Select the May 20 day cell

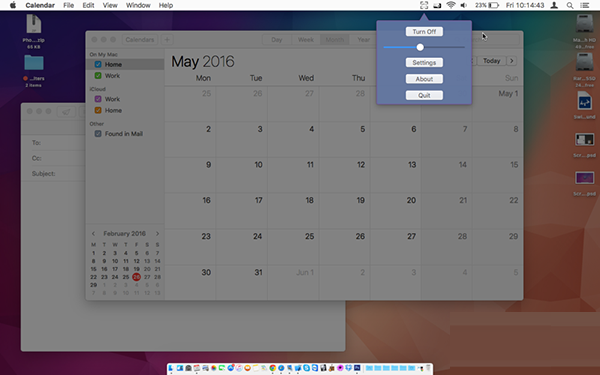(395, 211)
